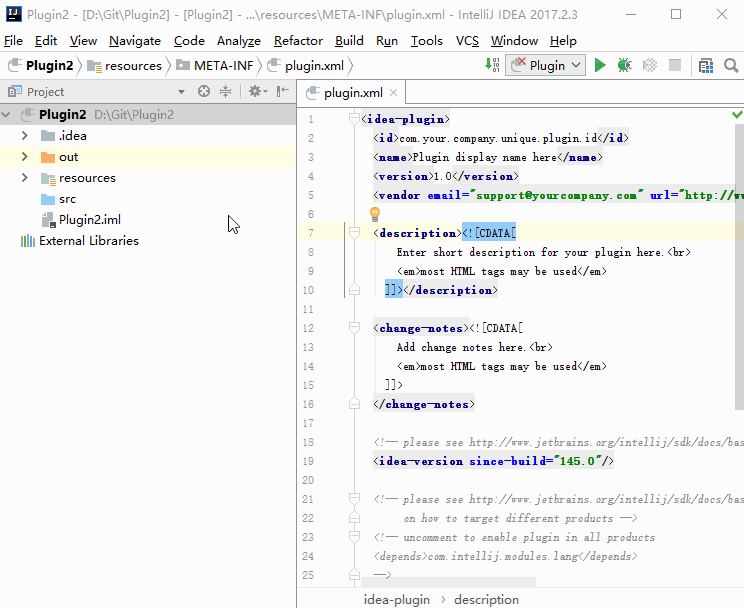This screenshot has width=744, height=608.
Task: Click the orange out folder icon
Action: click(x=48, y=157)
